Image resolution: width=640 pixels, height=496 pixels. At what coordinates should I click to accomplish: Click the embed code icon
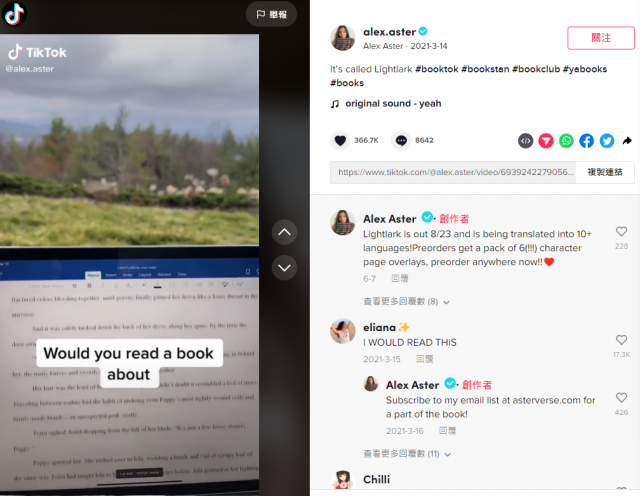pos(526,141)
